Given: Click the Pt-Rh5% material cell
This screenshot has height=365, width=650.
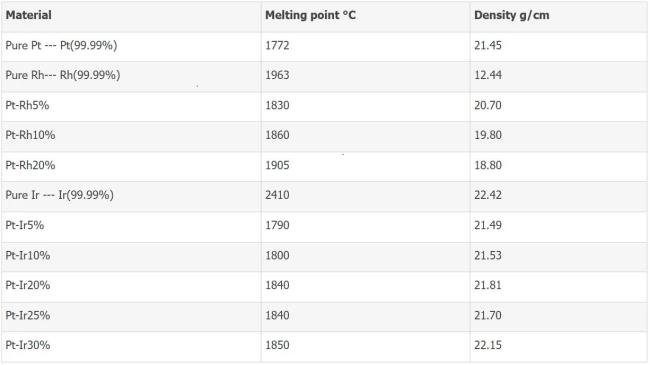Looking at the screenshot, I should 131,107.
